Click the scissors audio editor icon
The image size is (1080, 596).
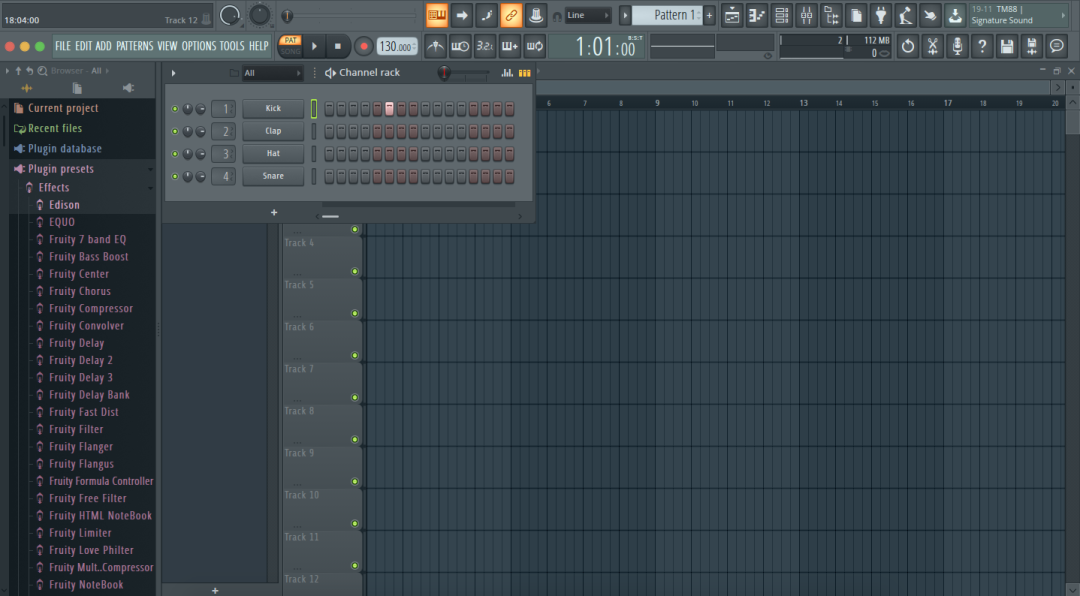(933, 46)
